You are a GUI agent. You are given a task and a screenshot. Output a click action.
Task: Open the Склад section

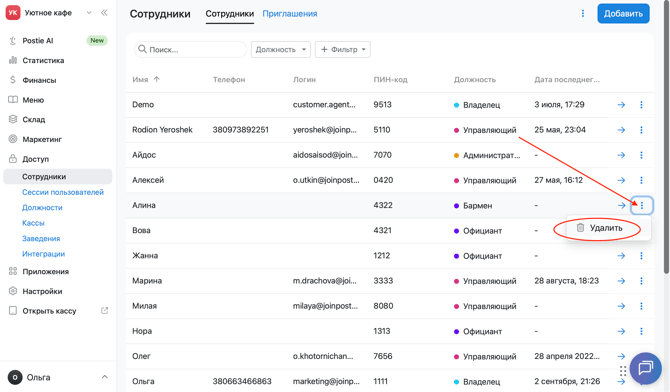coord(34,119)
